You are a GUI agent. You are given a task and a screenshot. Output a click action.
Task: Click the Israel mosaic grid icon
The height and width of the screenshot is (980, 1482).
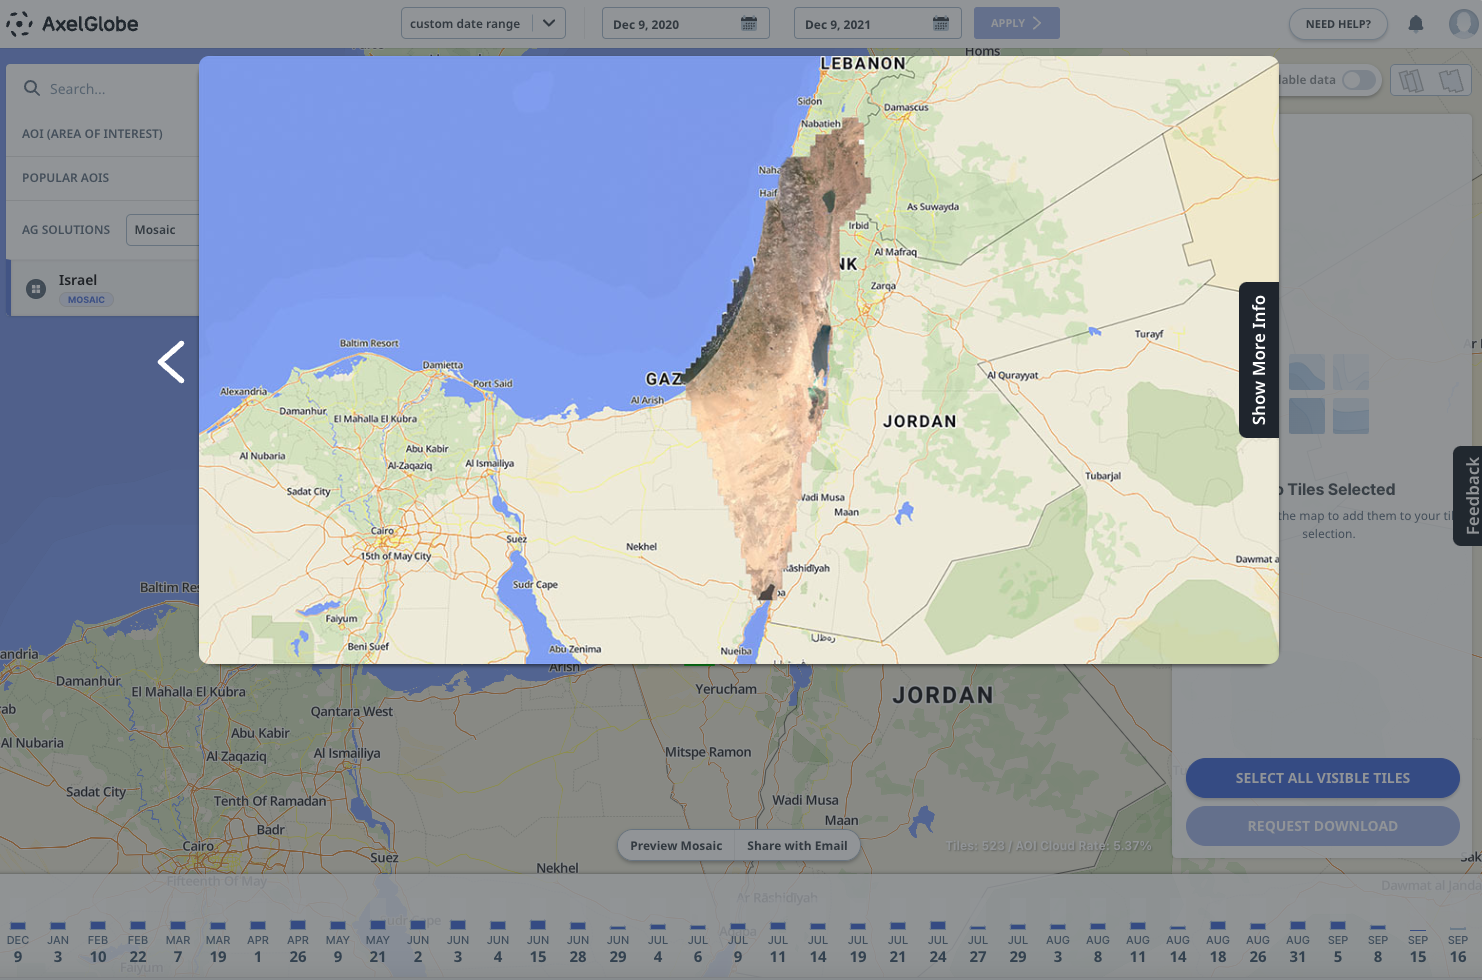36,289
